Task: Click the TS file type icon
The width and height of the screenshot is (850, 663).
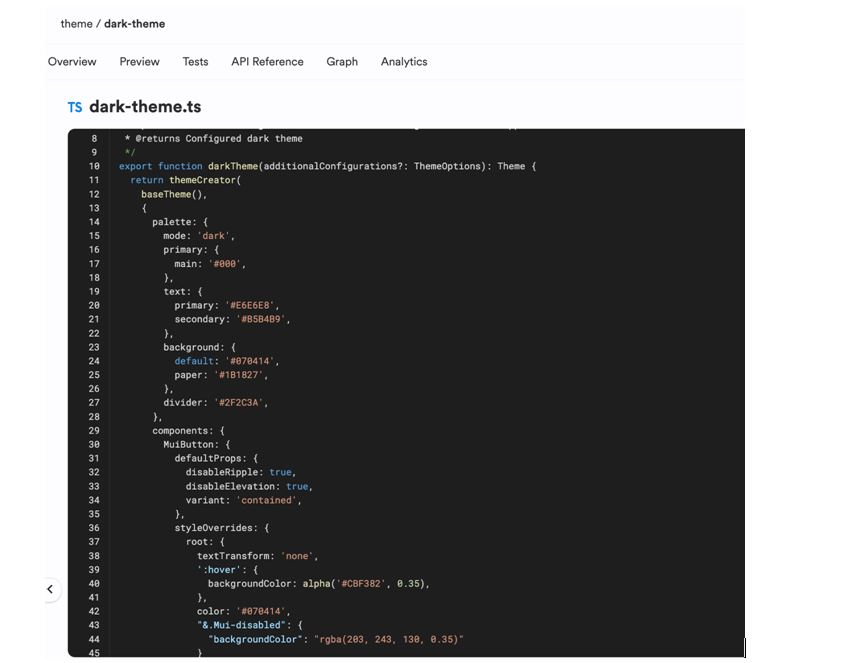Action: coord(75,108)
